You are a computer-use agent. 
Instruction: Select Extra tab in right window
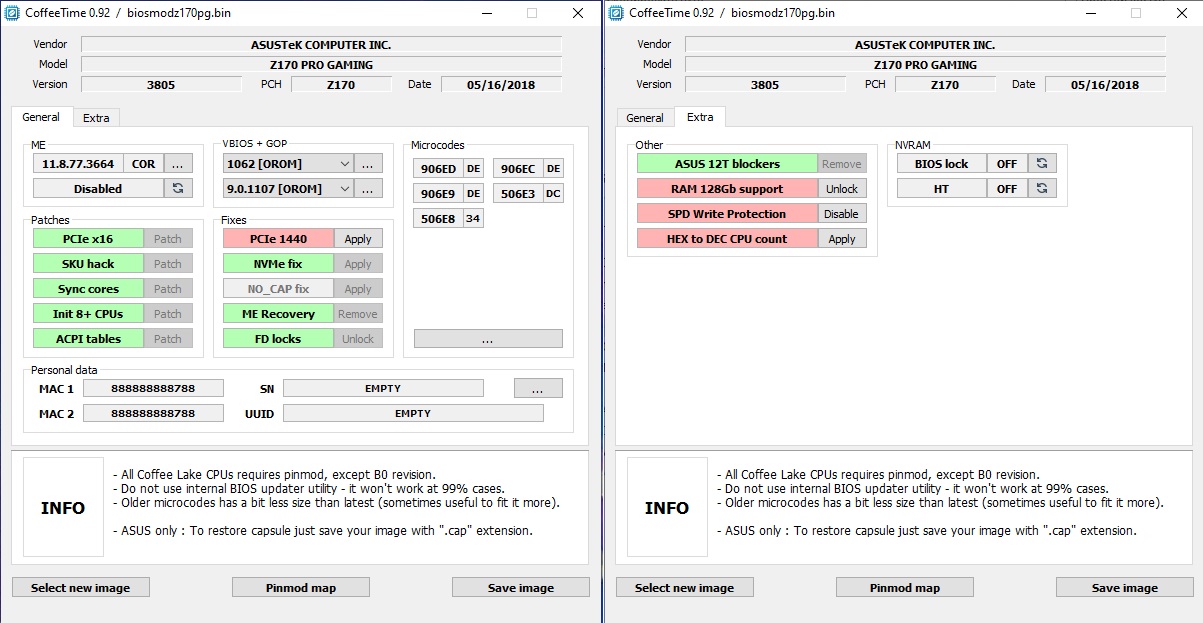(700, 117)
